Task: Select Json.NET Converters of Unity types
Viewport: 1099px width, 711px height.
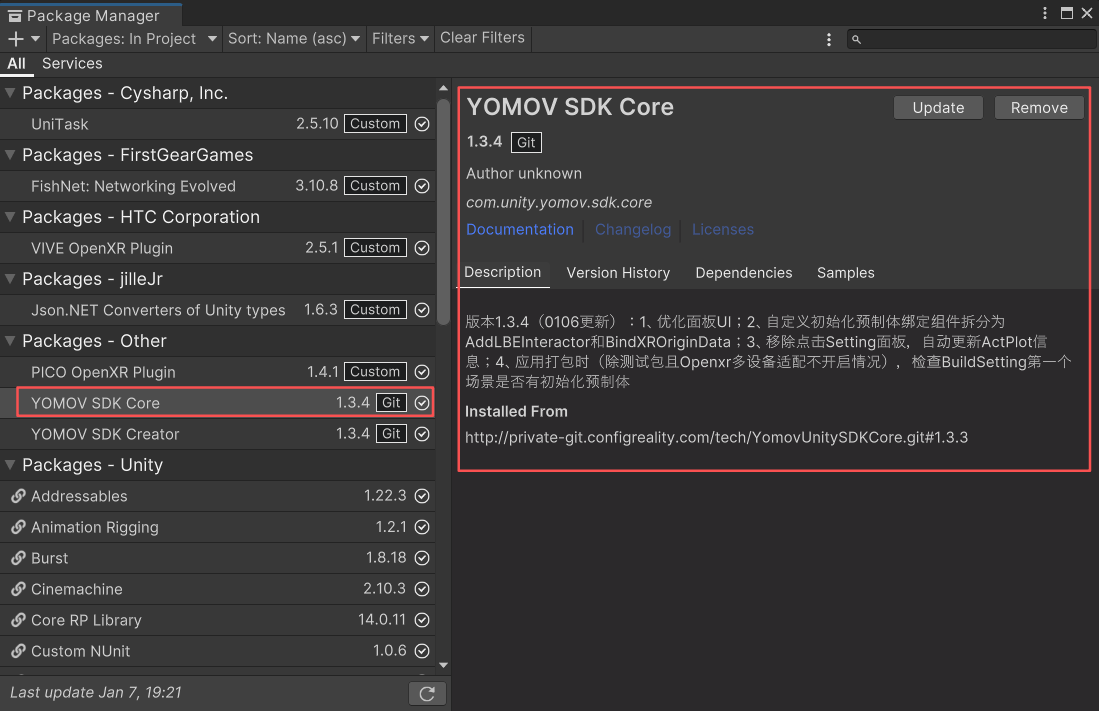Action: pyautogui.click(x=217, y=310)
